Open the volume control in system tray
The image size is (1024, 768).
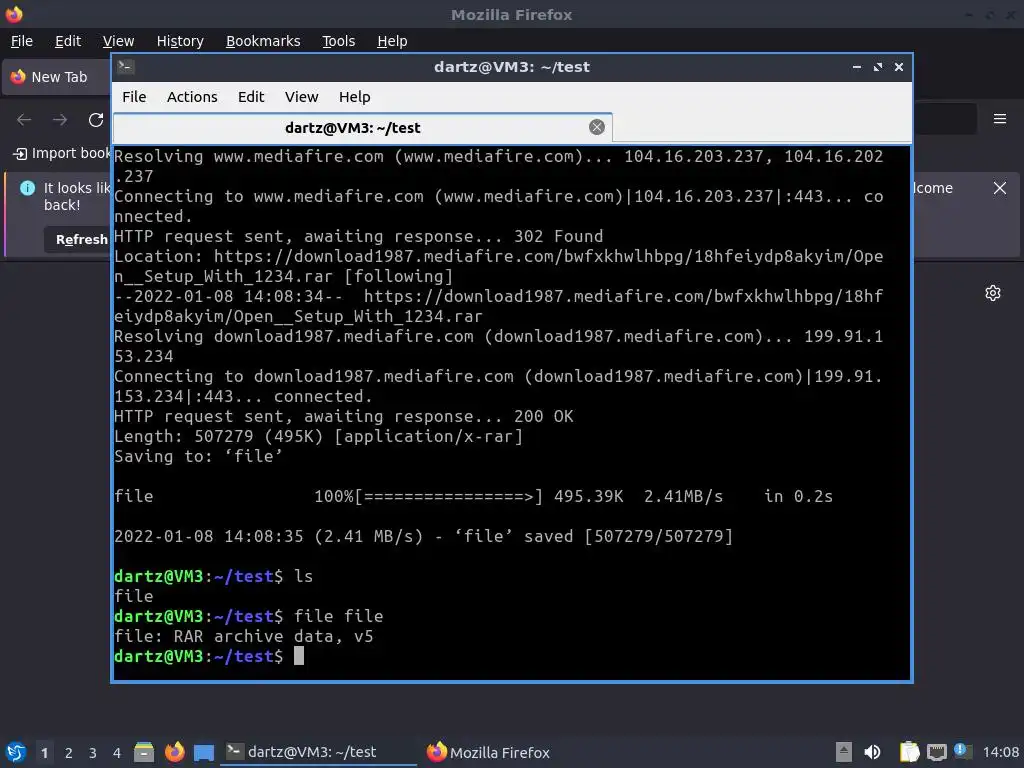coord(872,752)
